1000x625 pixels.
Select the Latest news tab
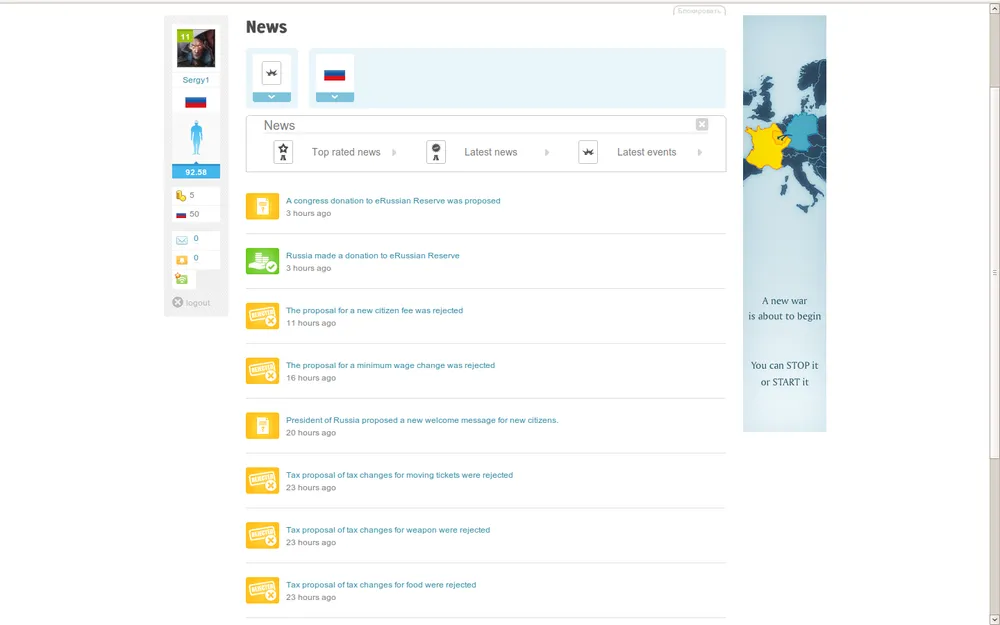490,152
